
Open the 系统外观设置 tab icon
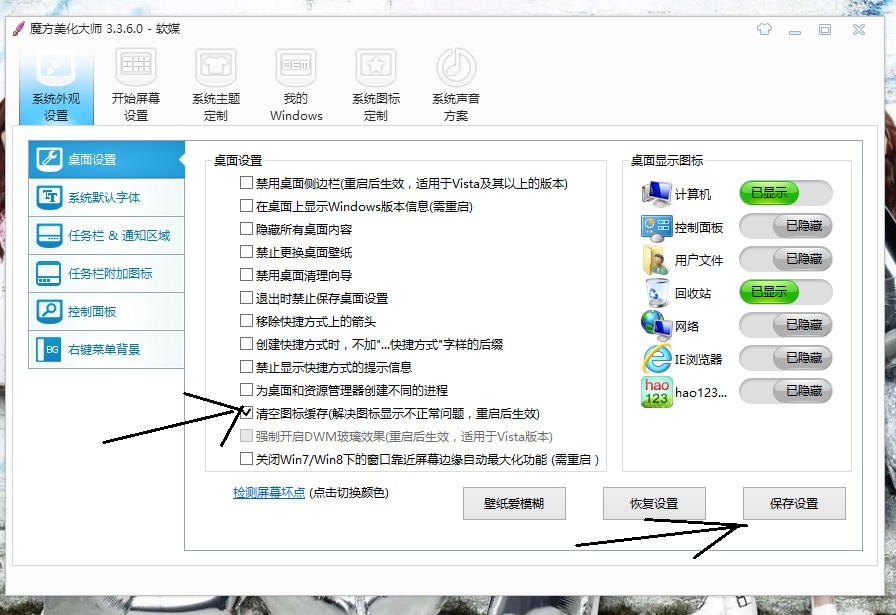(56, 67)
